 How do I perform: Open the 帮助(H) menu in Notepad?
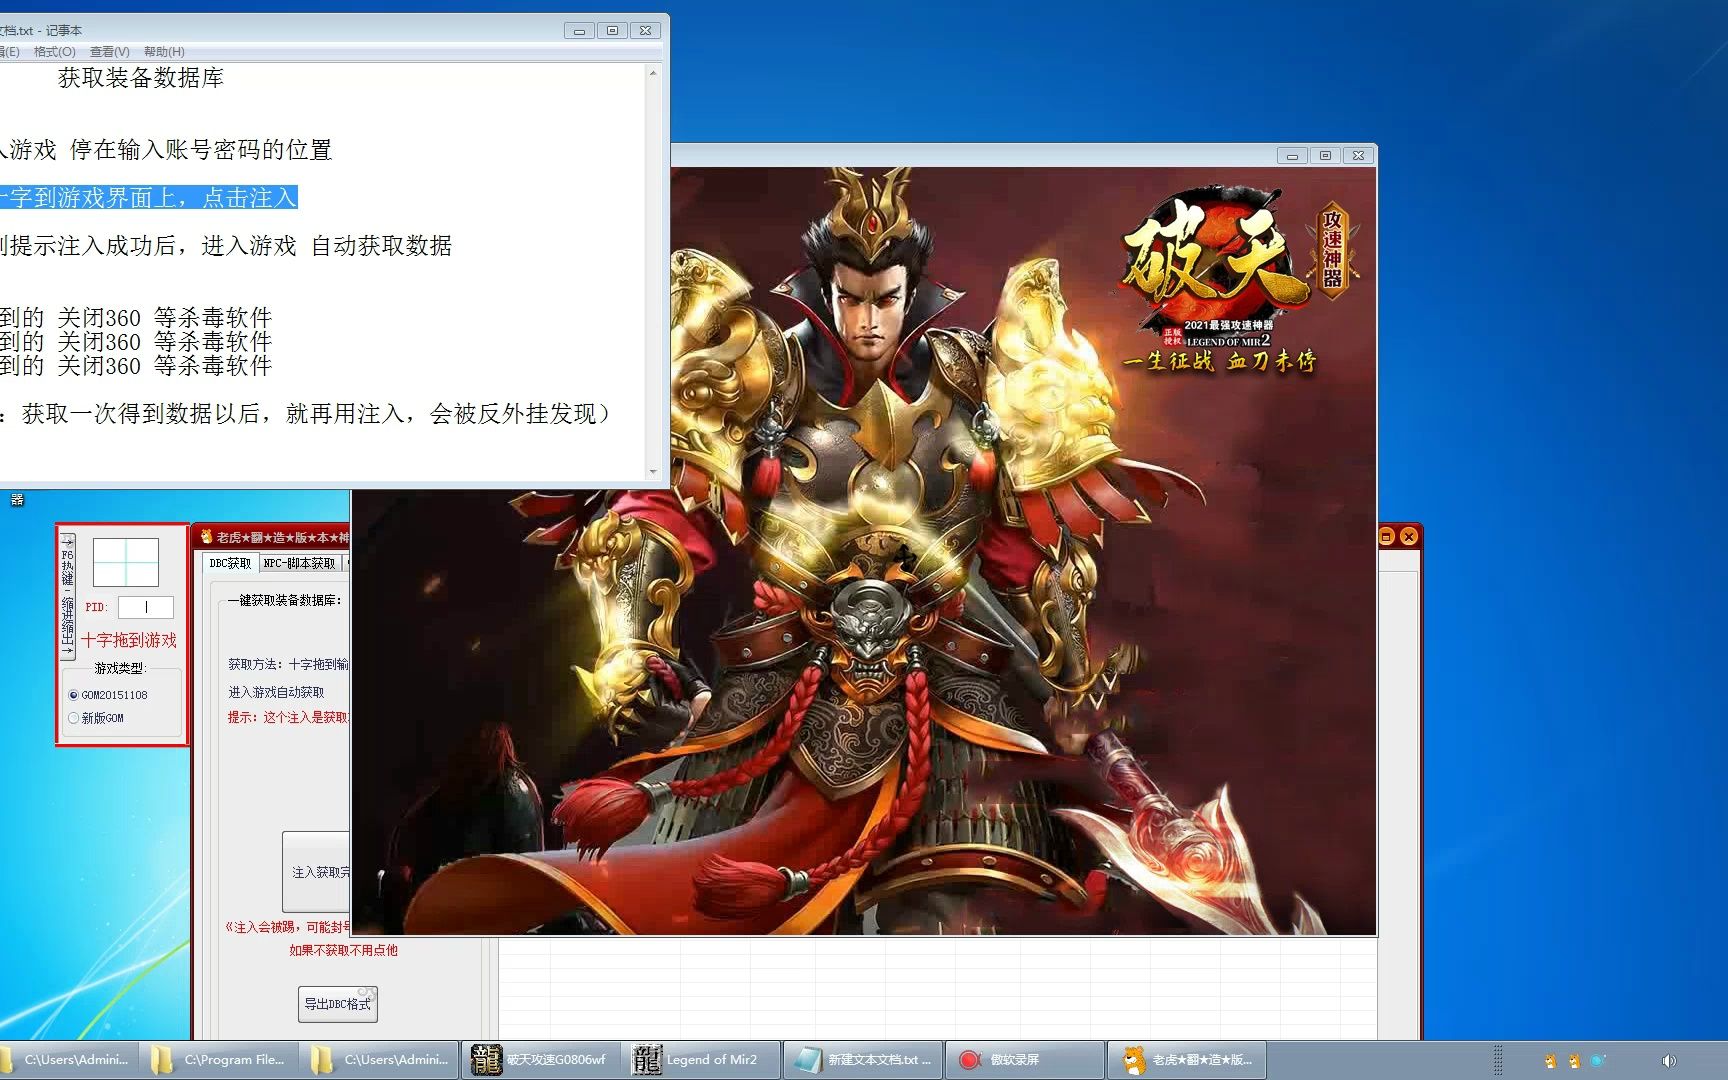point(164,52)
